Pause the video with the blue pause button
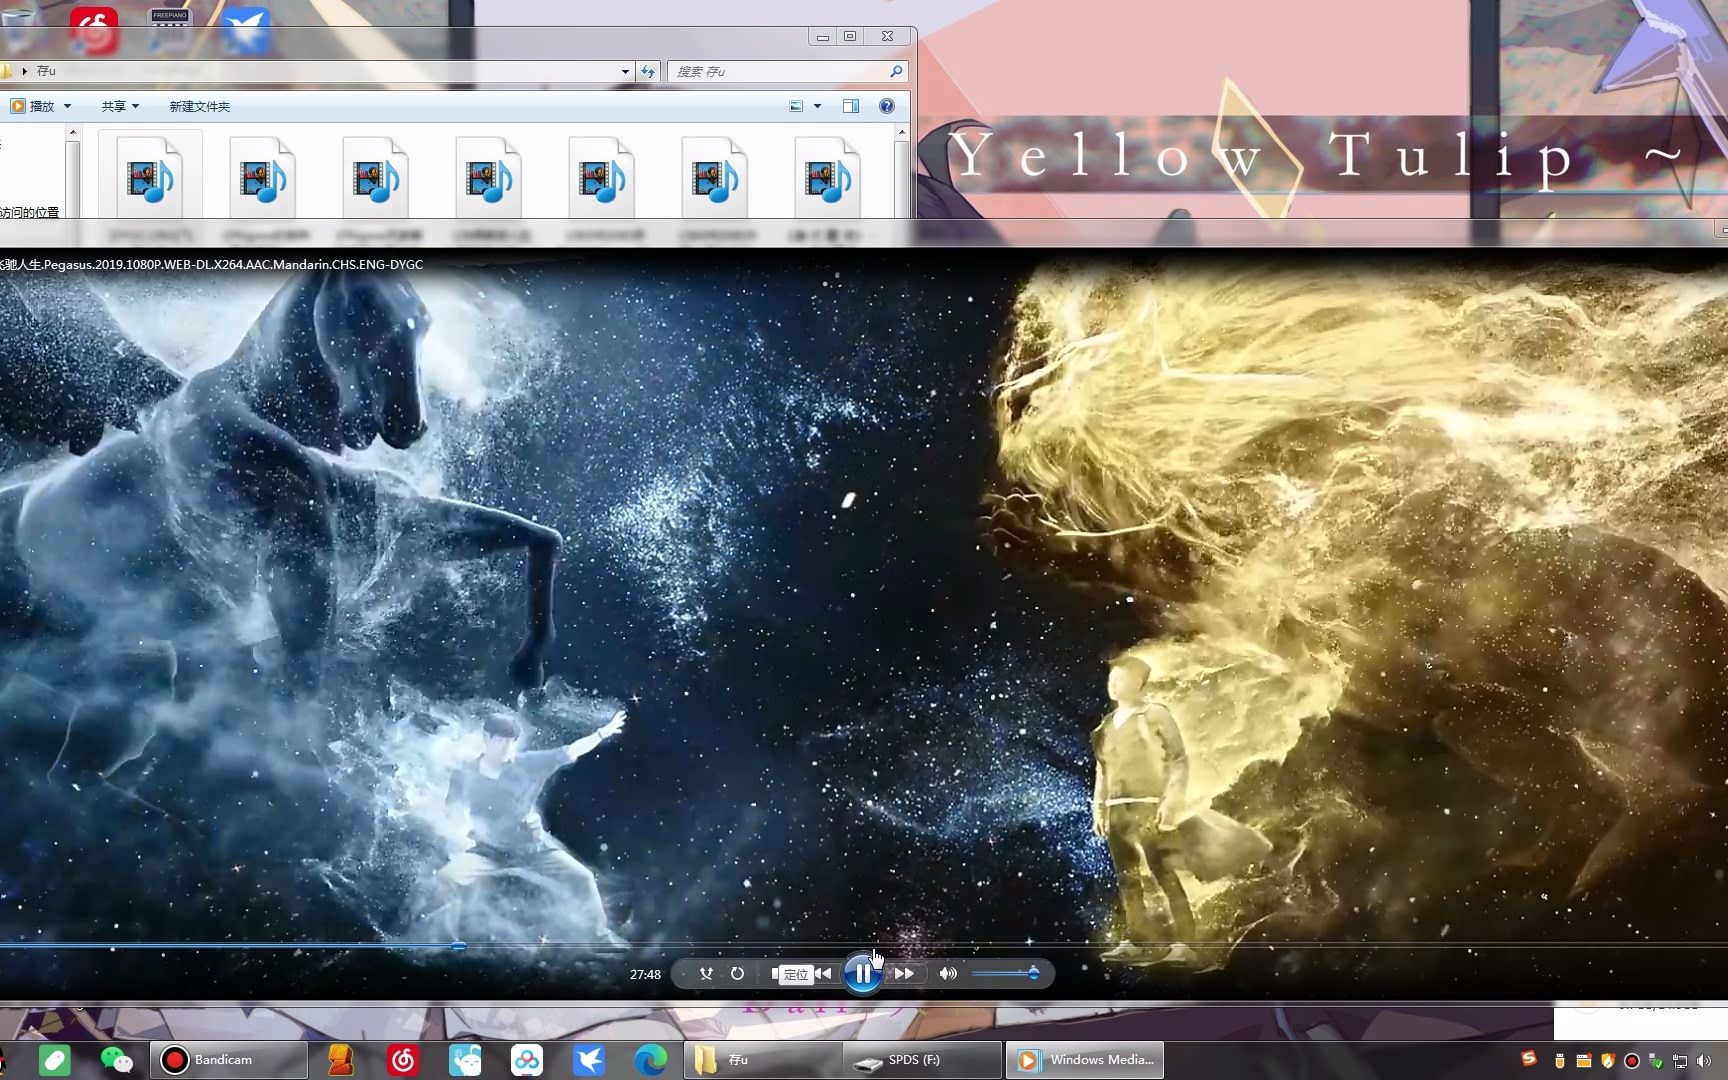The width and height of the screenshot is (1728, 1080). (862, 973)
